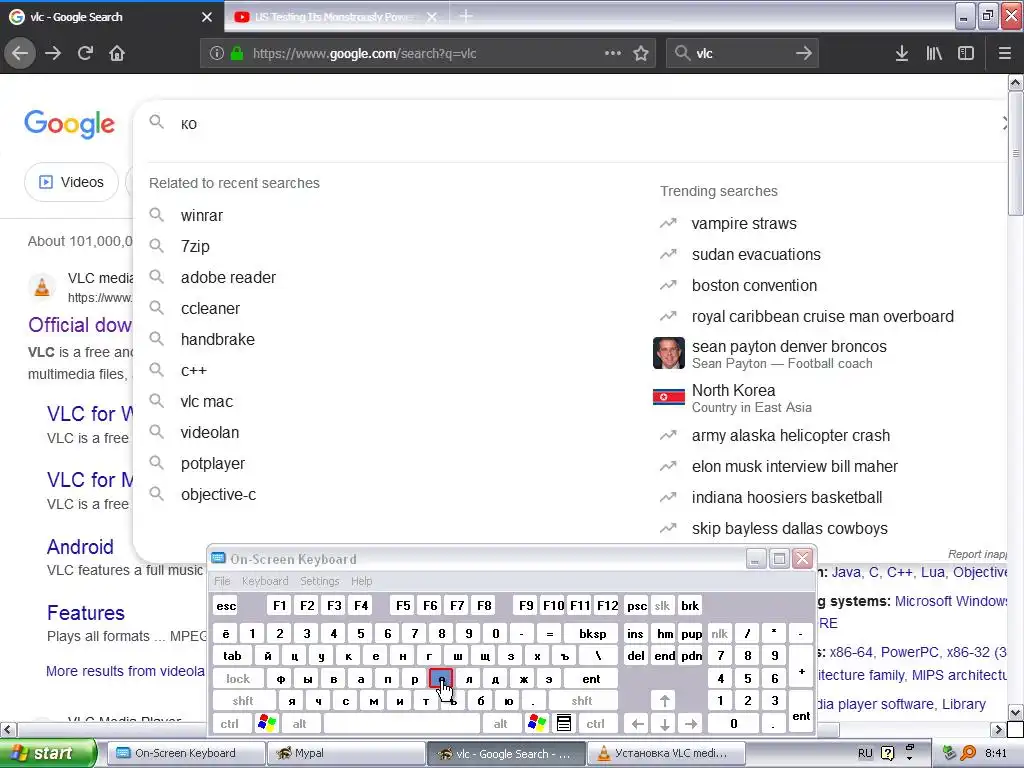Image resolution: width=1024 pixels, height=768 pixels.
Task: Choose the videolan suggestion
Action: tap(210, 432)
